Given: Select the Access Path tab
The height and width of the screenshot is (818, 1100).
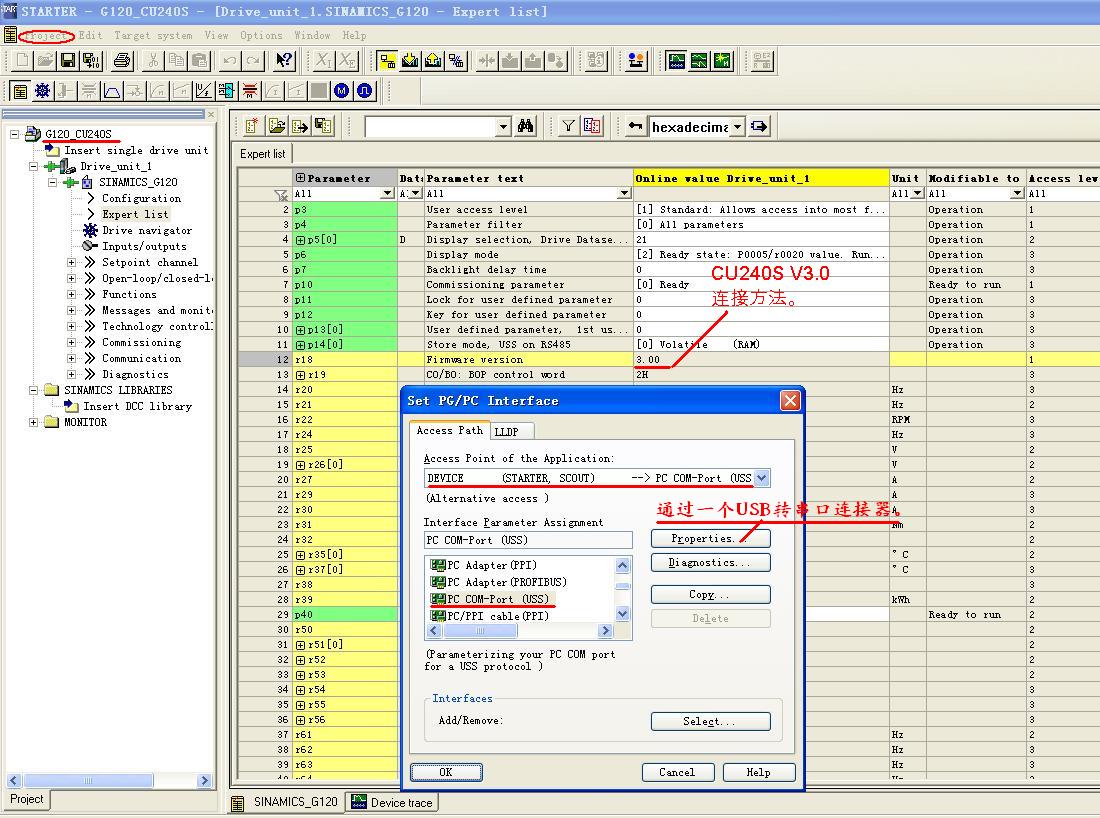Looking at the screenshot, I should 450,430.
